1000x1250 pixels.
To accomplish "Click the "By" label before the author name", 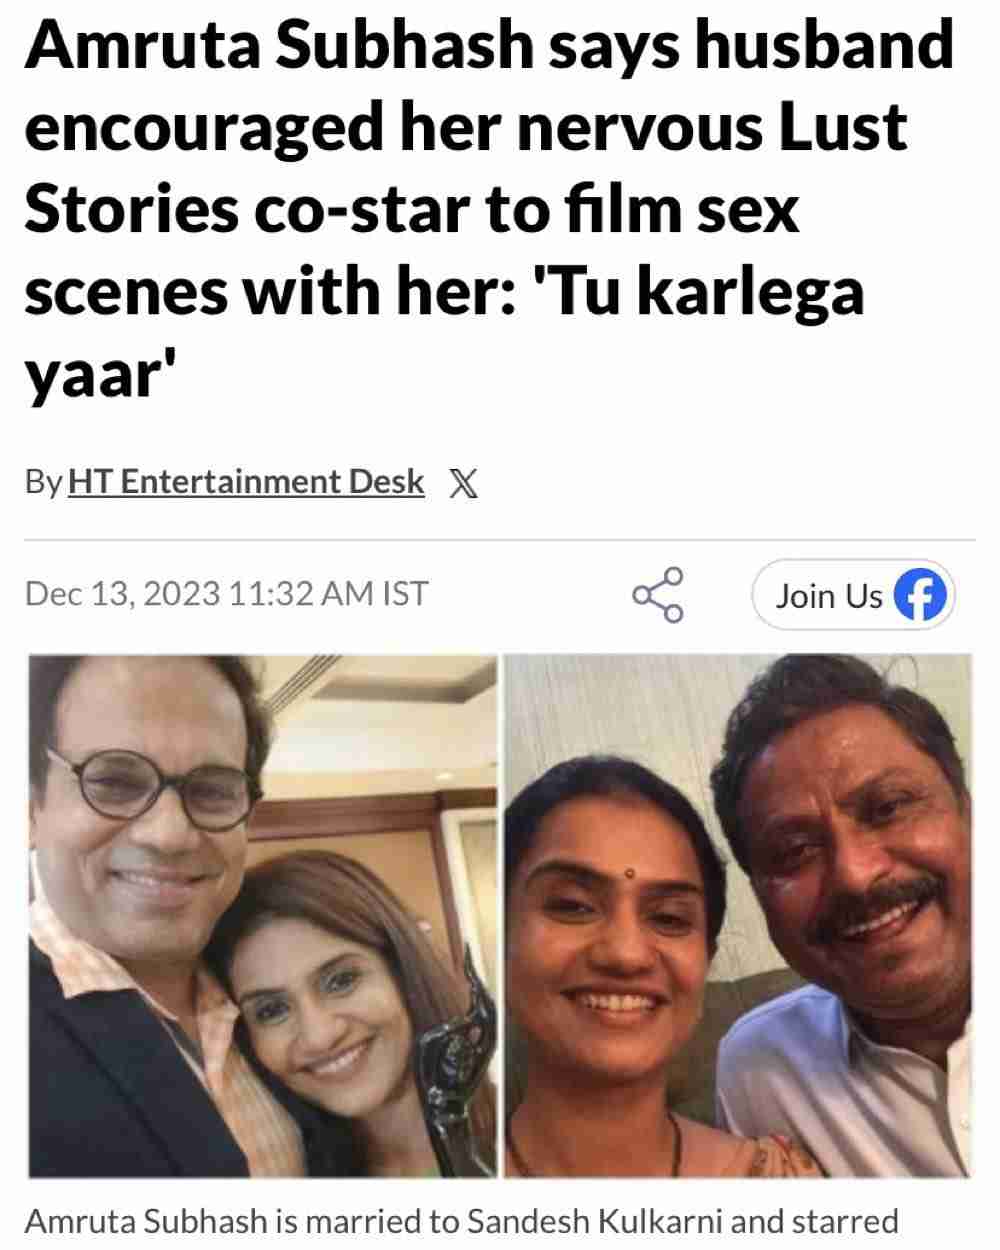I will [43, 482].
